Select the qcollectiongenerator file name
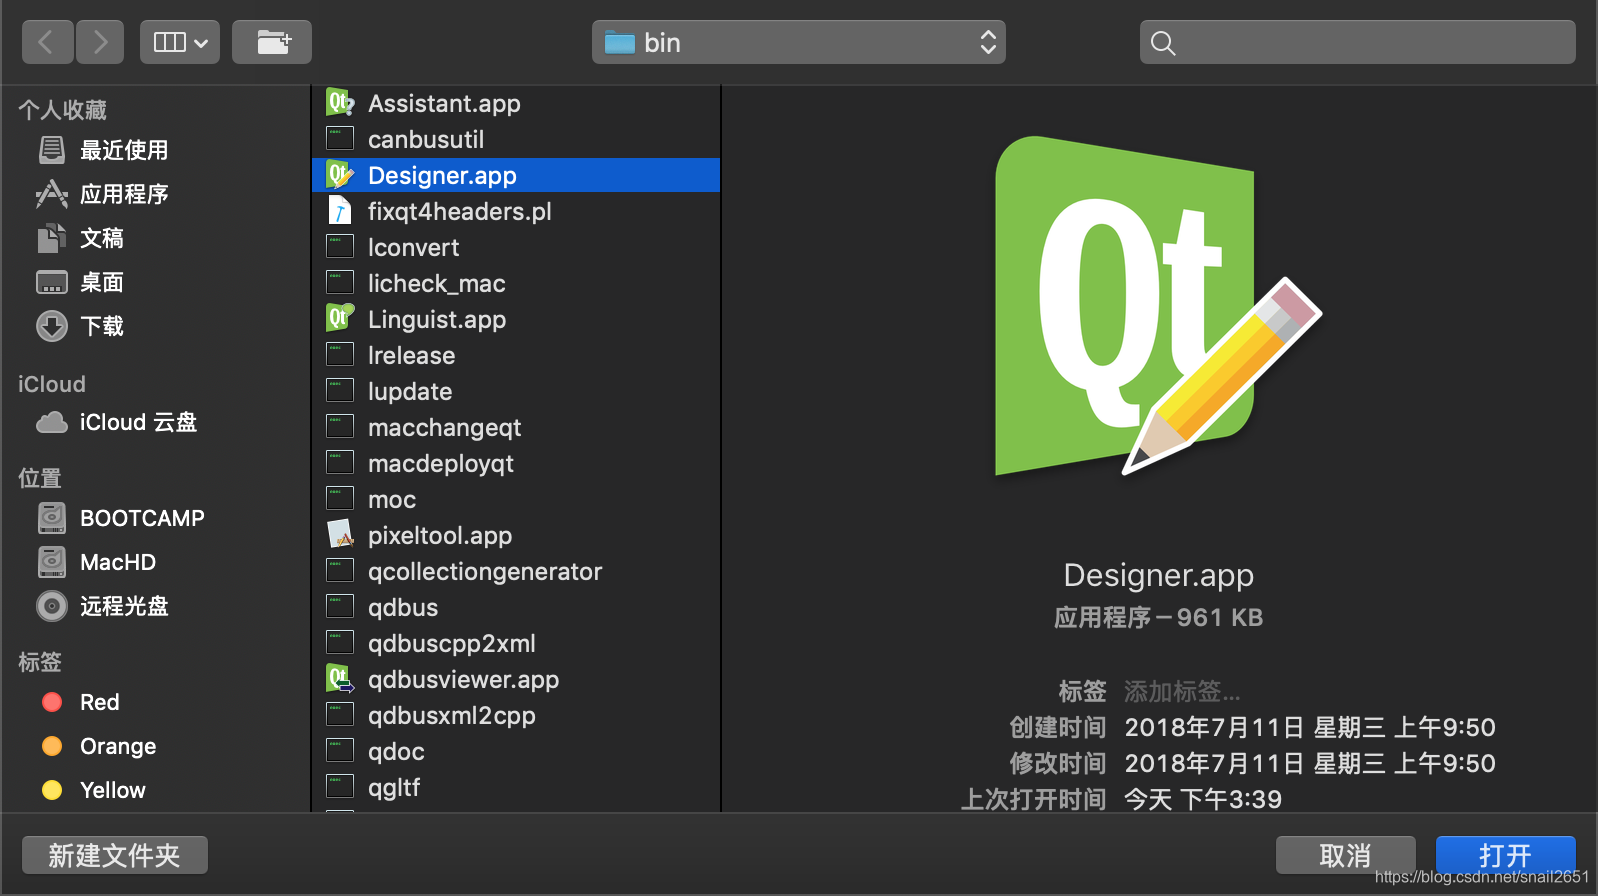The width and height of the screenshot is (1598, 896). [485, 571]
